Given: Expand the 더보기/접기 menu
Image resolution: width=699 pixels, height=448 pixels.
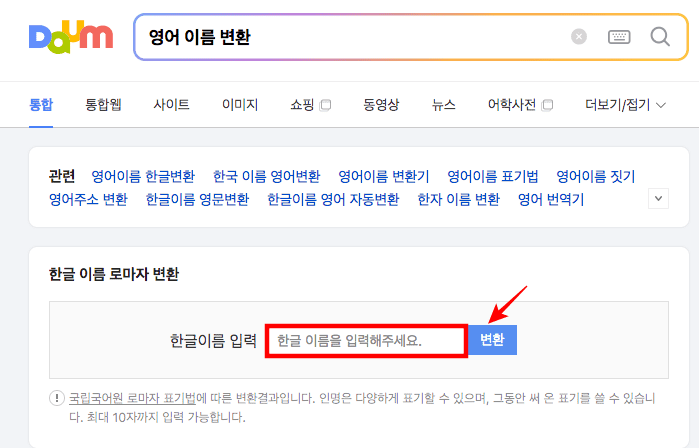Looking at the screenshot, I should click(x=625, y=105).
